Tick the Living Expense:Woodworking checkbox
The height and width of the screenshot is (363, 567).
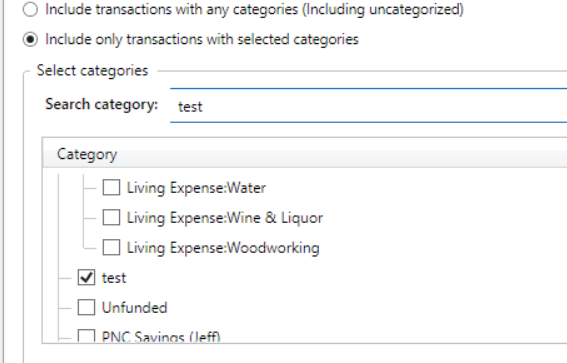pyautogui.click(x=111, y=248)
